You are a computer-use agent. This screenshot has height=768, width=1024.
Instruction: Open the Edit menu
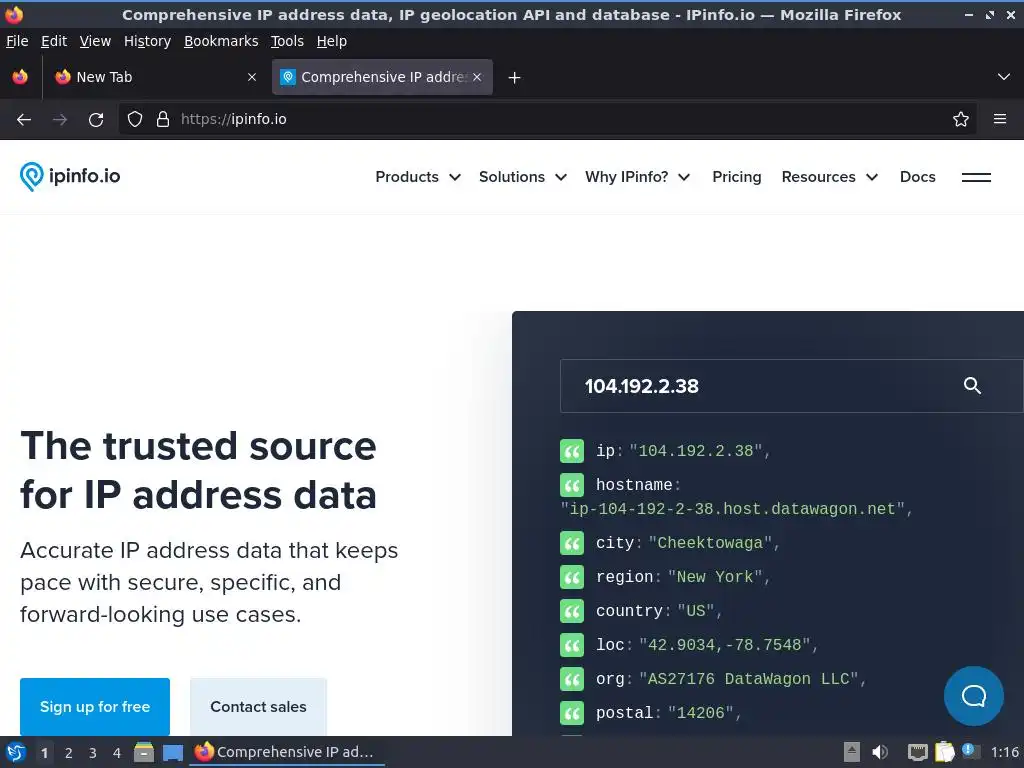pos(54,41)
